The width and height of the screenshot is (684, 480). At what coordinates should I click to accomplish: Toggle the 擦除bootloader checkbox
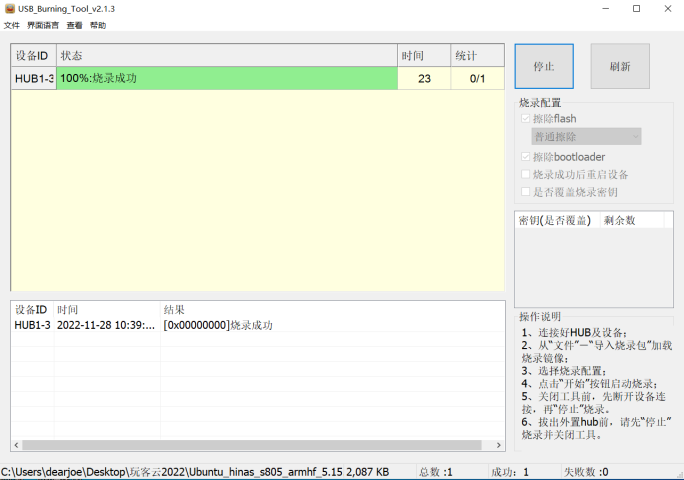click(526, 157)
